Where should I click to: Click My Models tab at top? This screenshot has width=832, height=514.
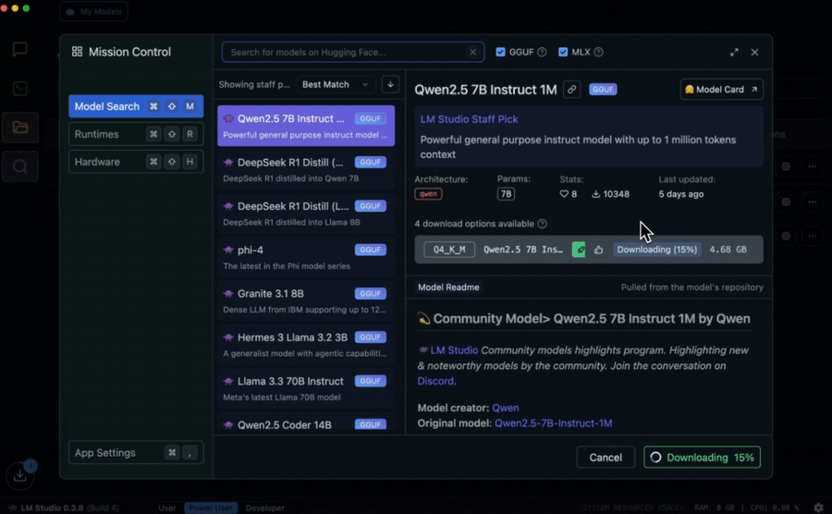[94, 11]
